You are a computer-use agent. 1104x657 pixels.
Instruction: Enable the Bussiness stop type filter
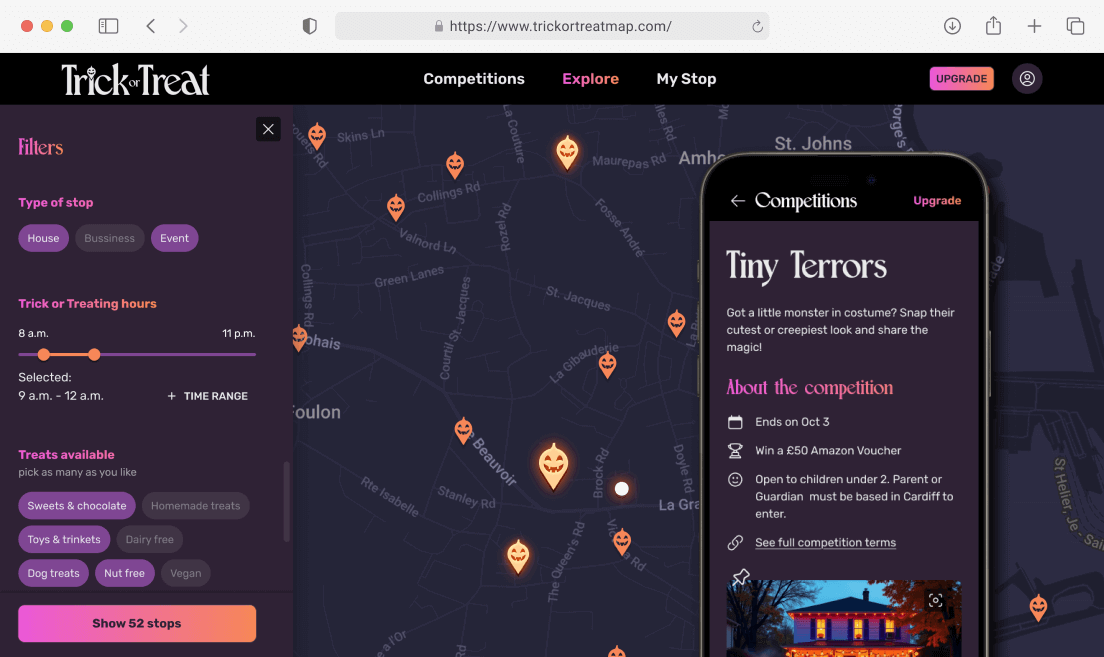(110, 238)
